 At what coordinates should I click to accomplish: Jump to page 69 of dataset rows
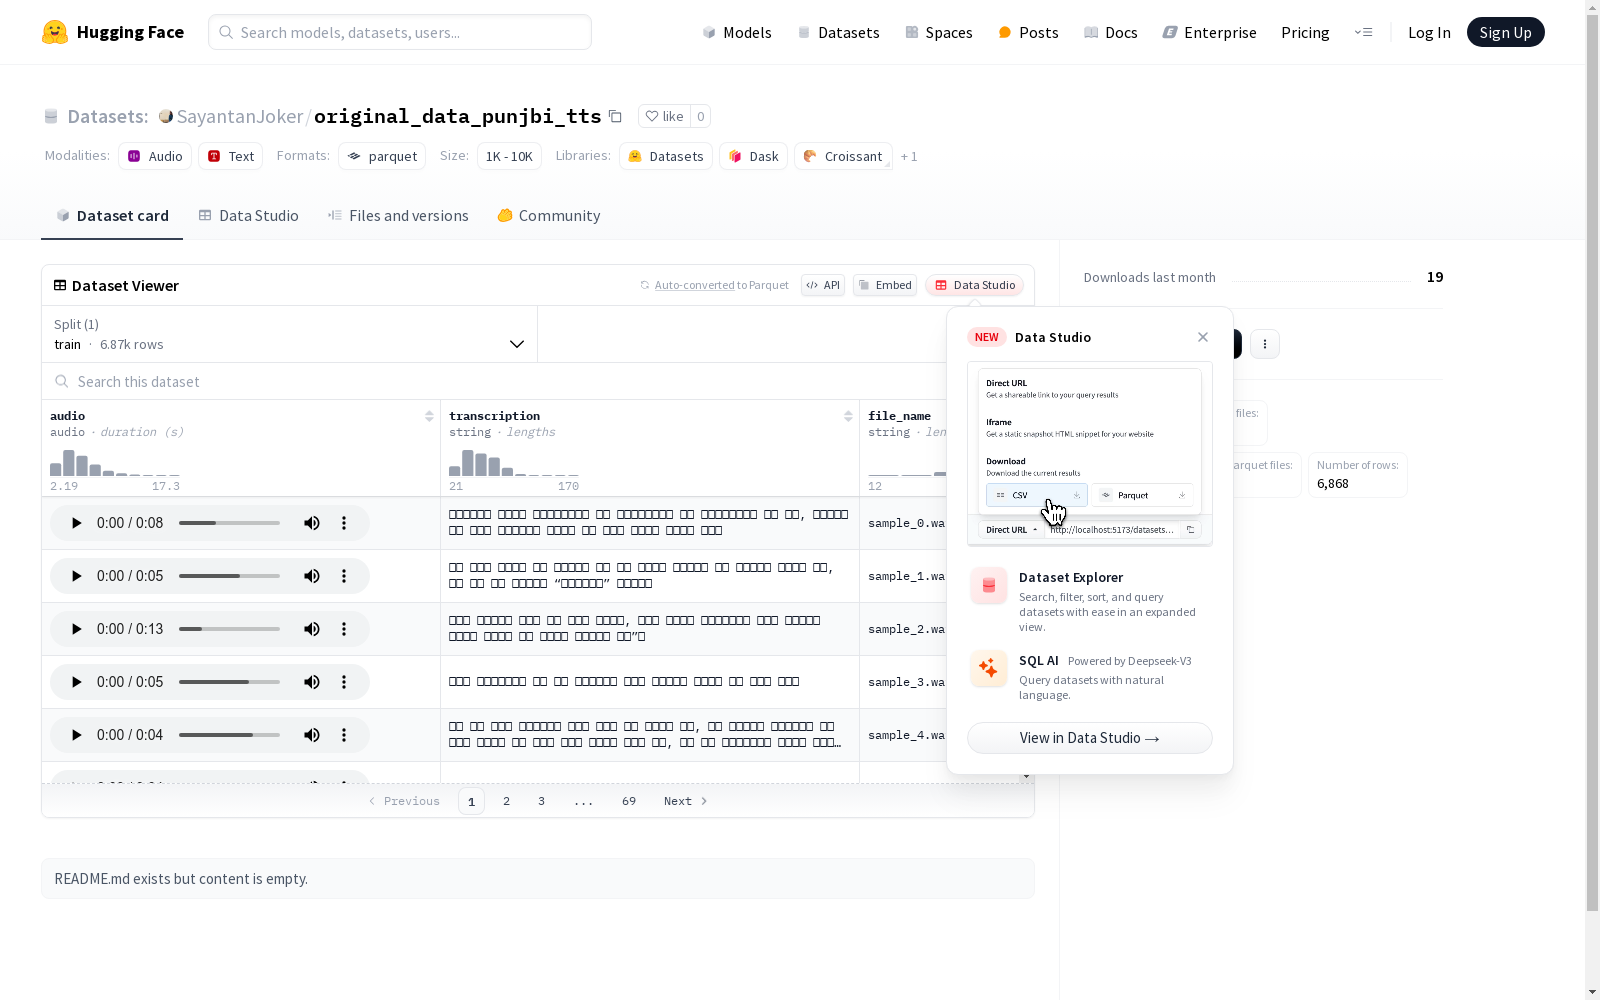click(629, 801)
